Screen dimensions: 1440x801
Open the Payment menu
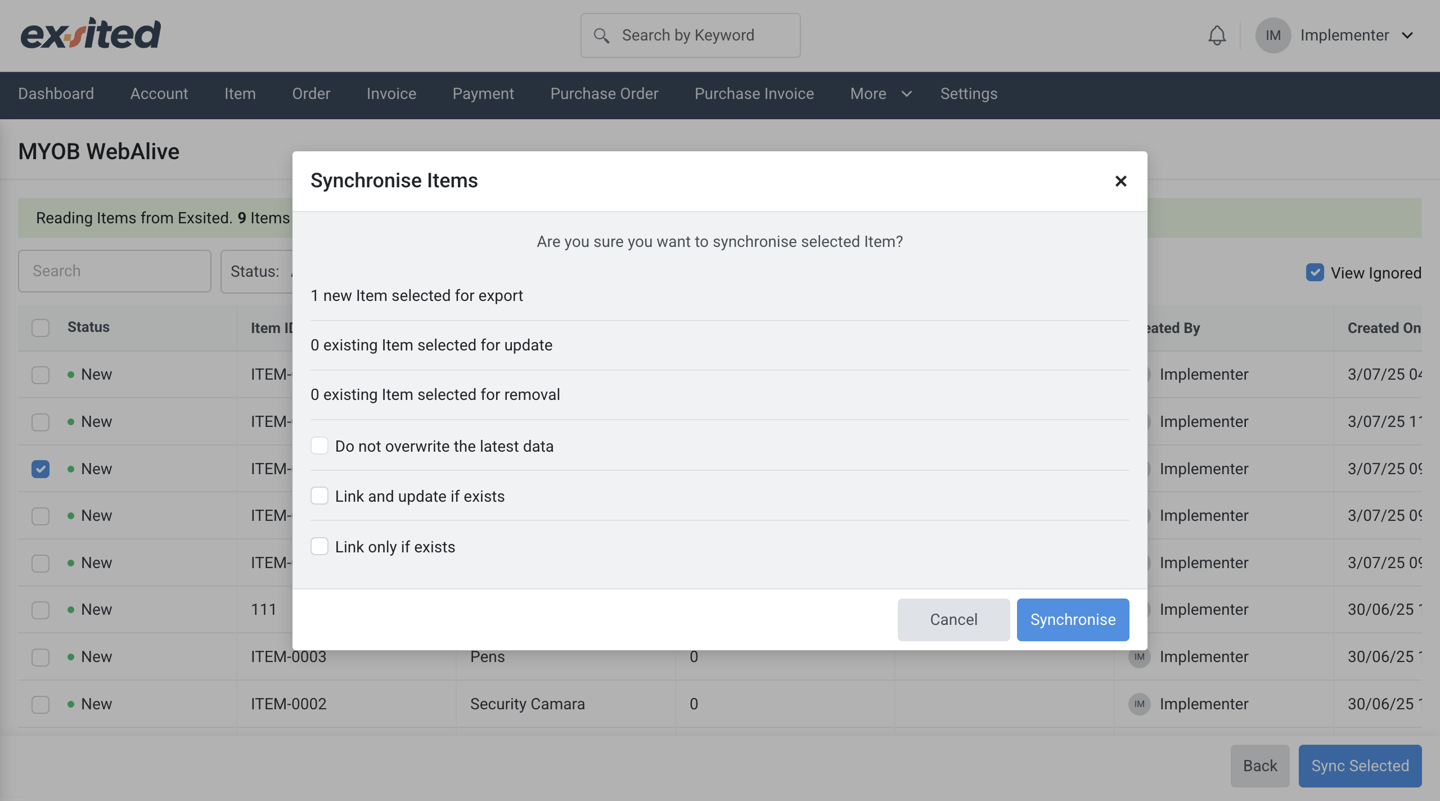click(x=483, y=94)
